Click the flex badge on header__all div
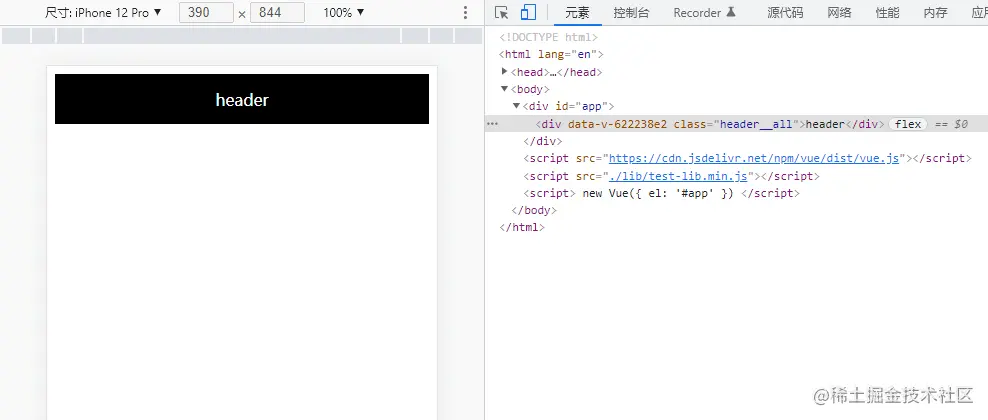The height and width of the screenshot is (420, 988). tap(907, 124)
